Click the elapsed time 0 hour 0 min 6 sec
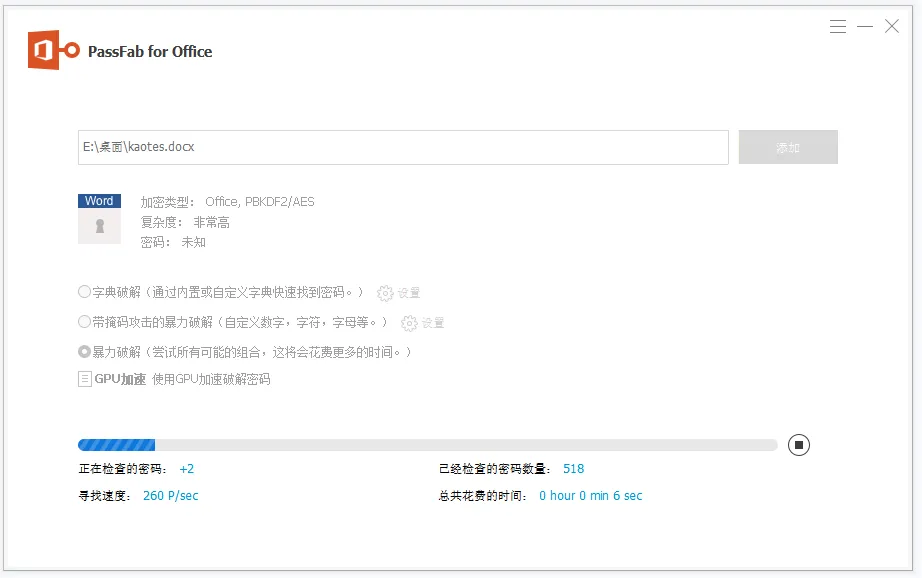The width and height of the screenshot is (922, 578). pos(590,496)
